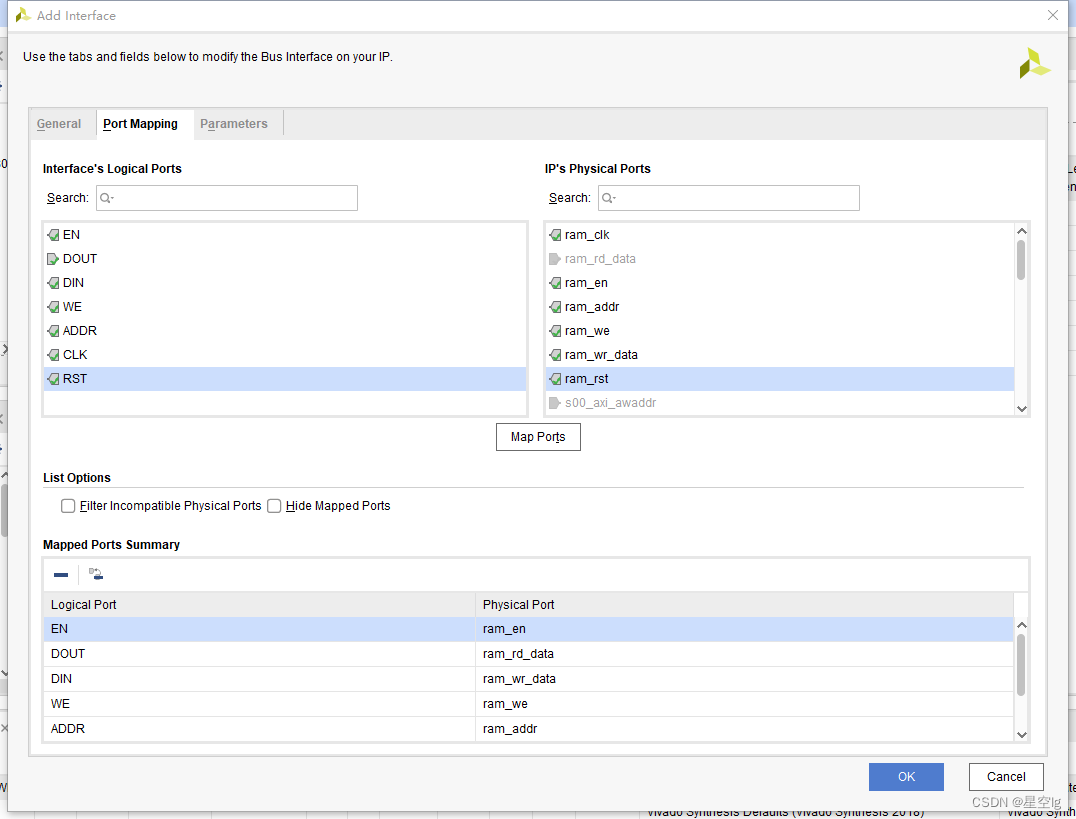Click the EN logical port icon
This screenshot has width=1076, height=819.
tap(53, 235)
